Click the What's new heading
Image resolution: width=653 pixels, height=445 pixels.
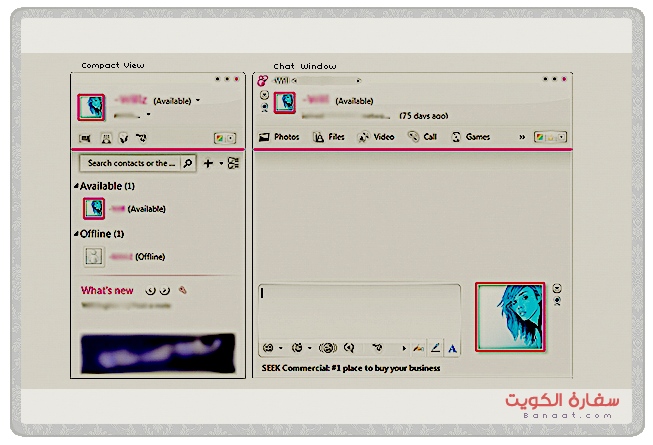coord(107,291)
